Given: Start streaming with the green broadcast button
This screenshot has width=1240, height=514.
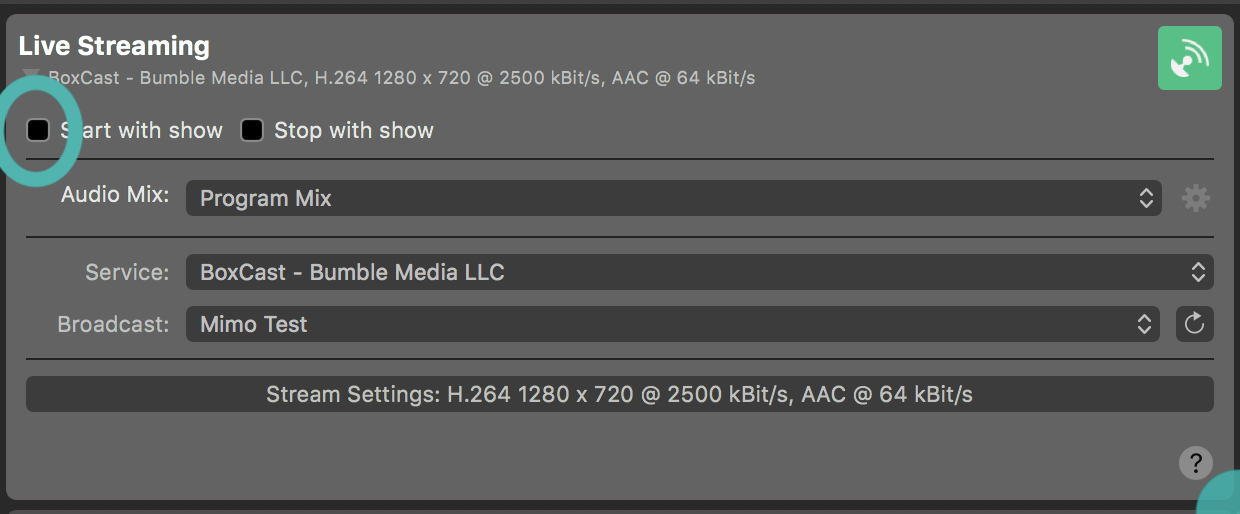Looking at the screenshot, I should pos(1189,58).
